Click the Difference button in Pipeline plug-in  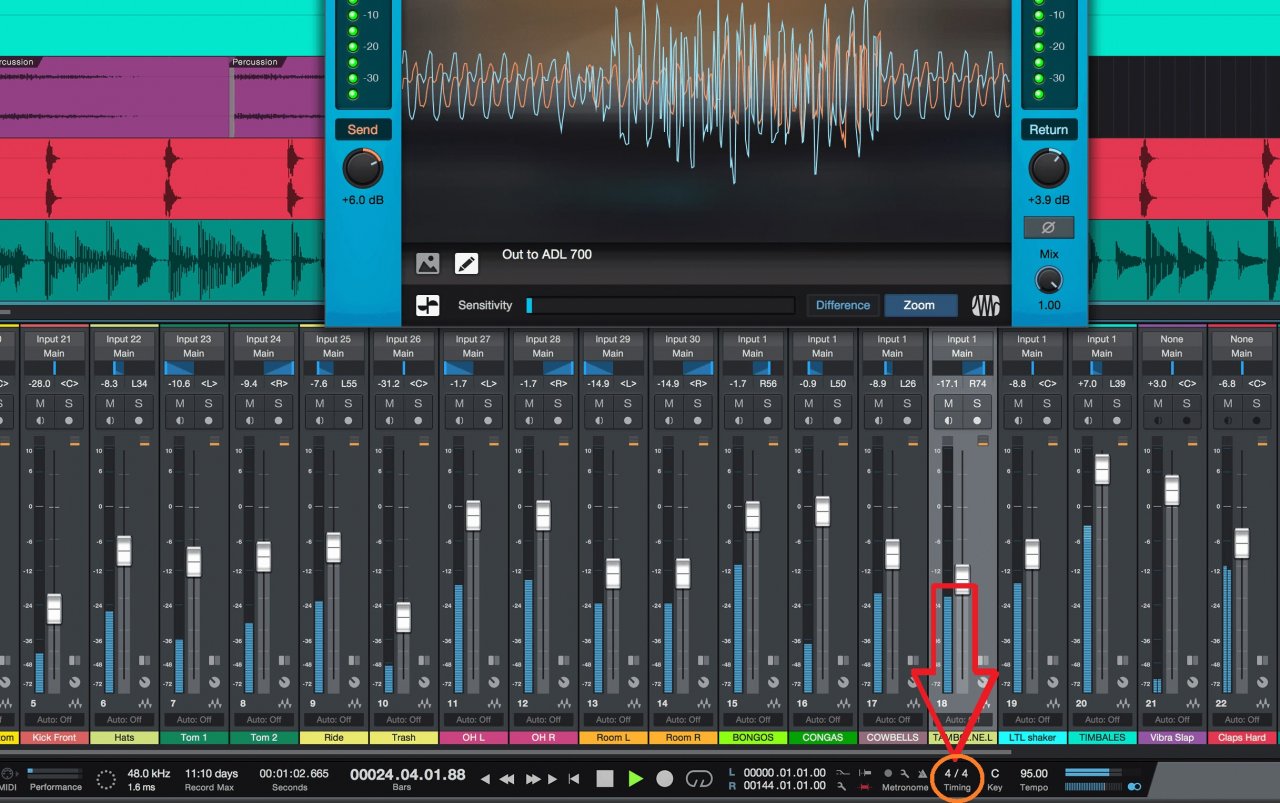842,305
